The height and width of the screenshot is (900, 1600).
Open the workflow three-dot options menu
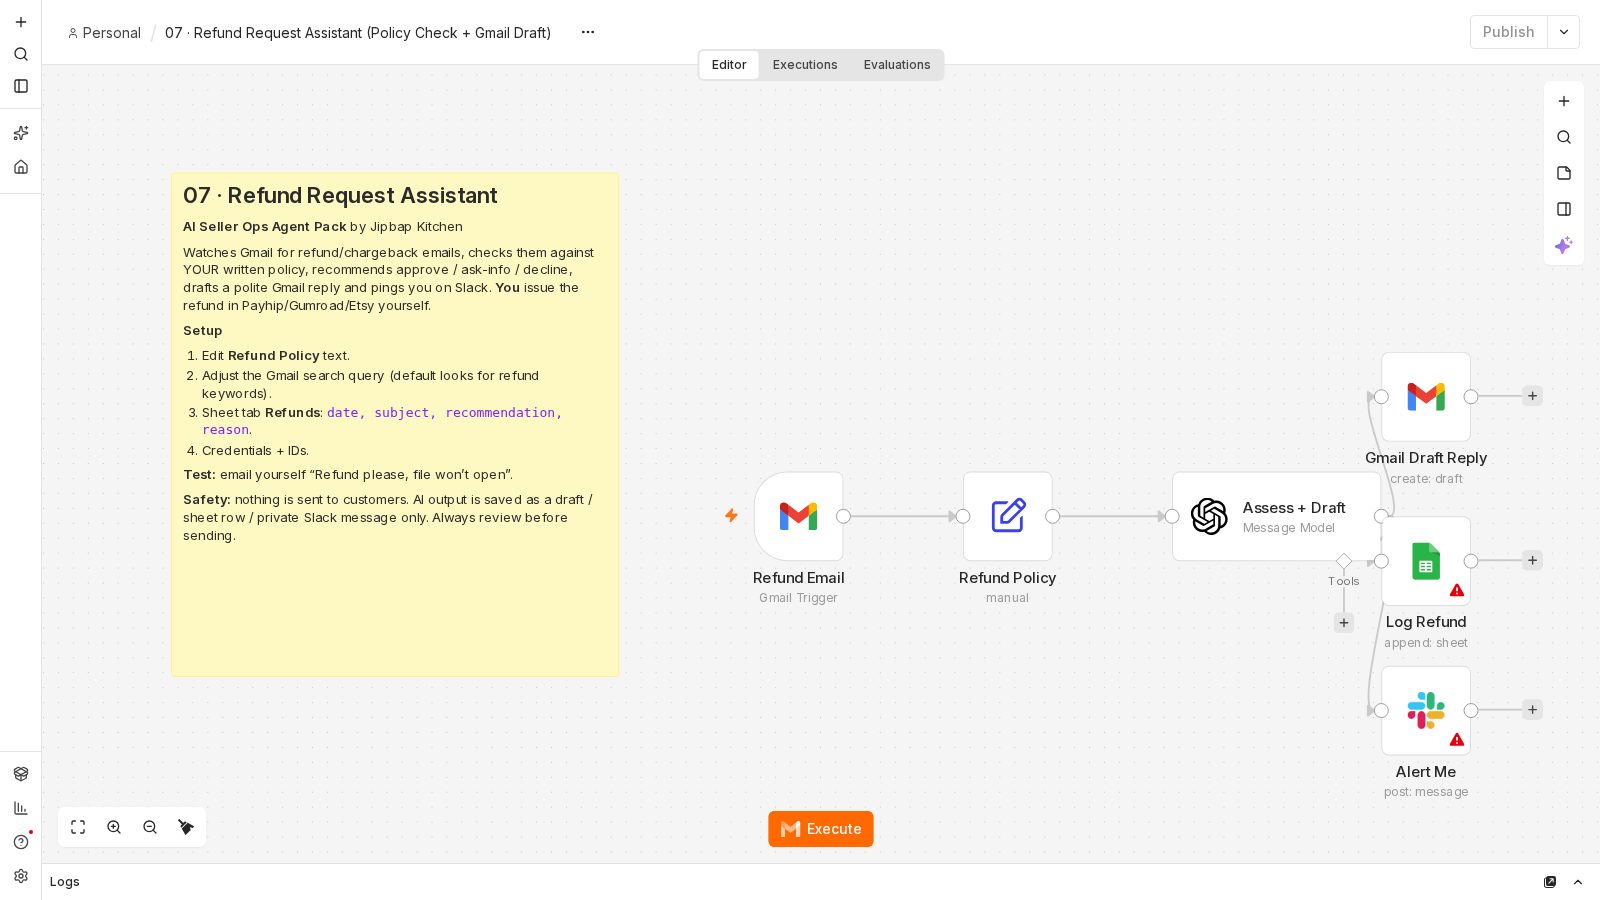point(588,32)
